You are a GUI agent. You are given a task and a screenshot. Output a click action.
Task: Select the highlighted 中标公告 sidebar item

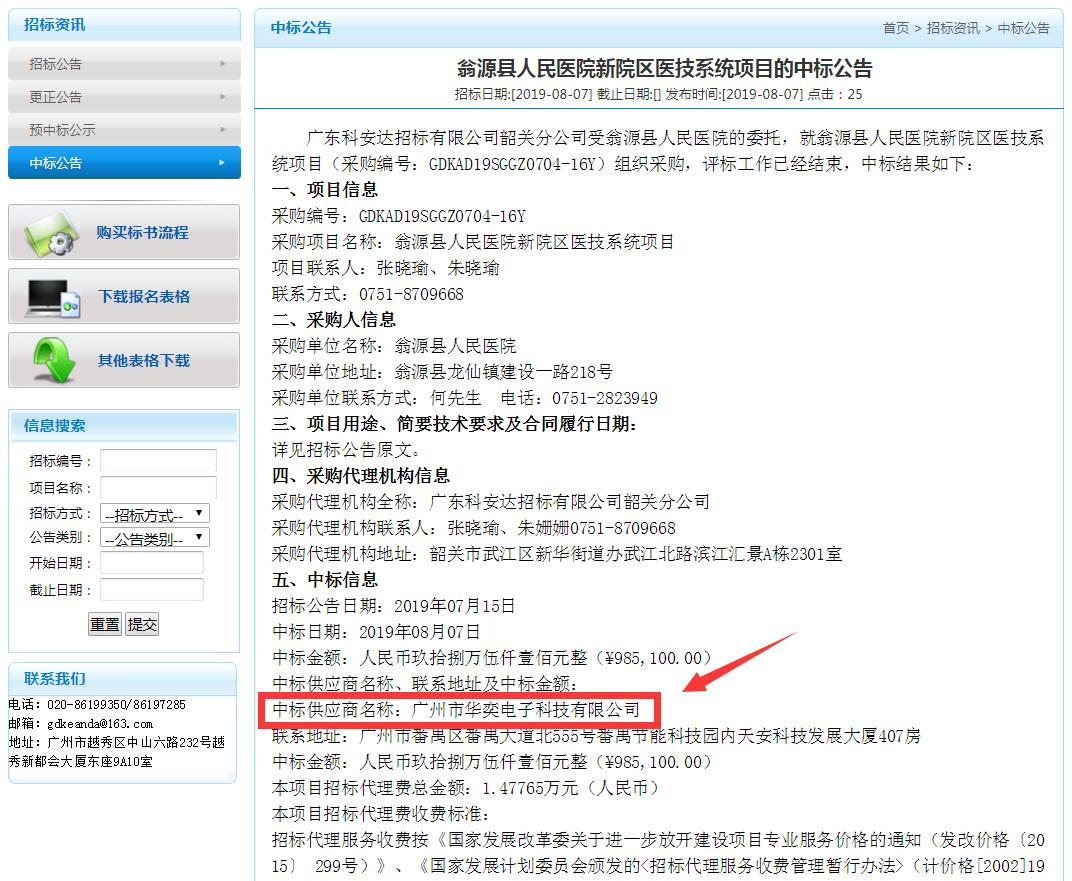[56, 163]
